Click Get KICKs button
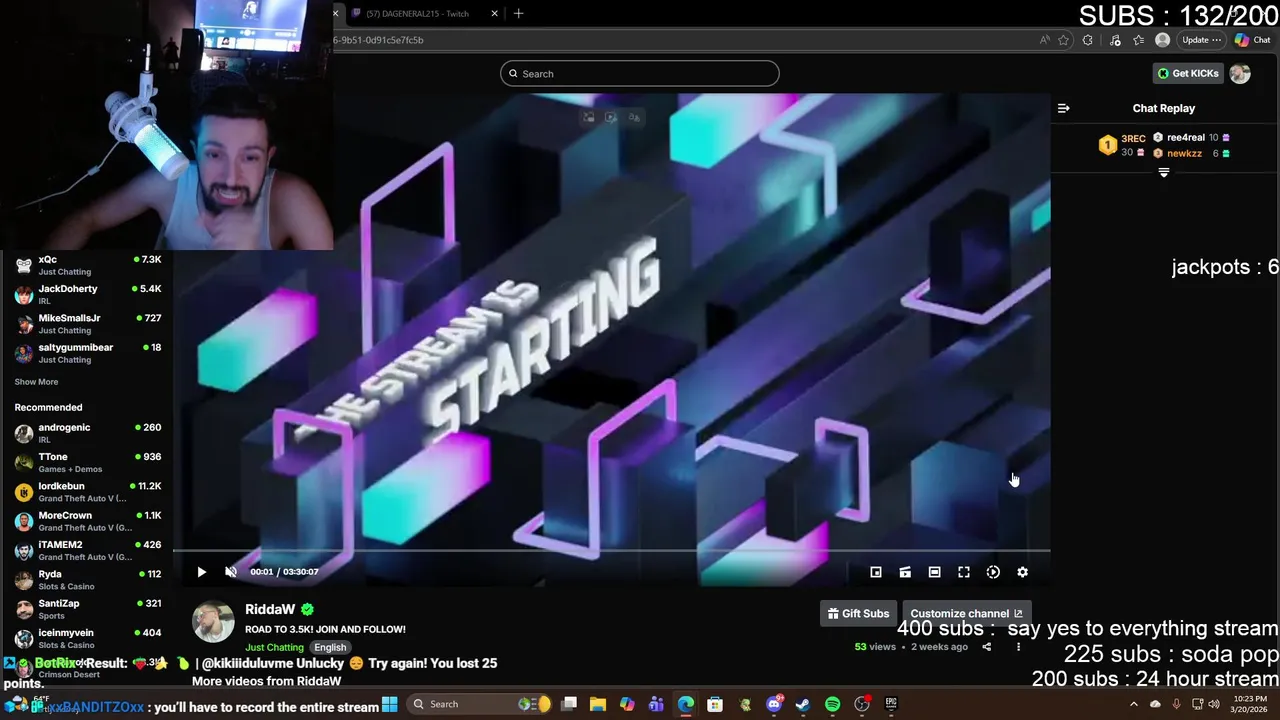The image size is (1280, 720). (1188, 73)
